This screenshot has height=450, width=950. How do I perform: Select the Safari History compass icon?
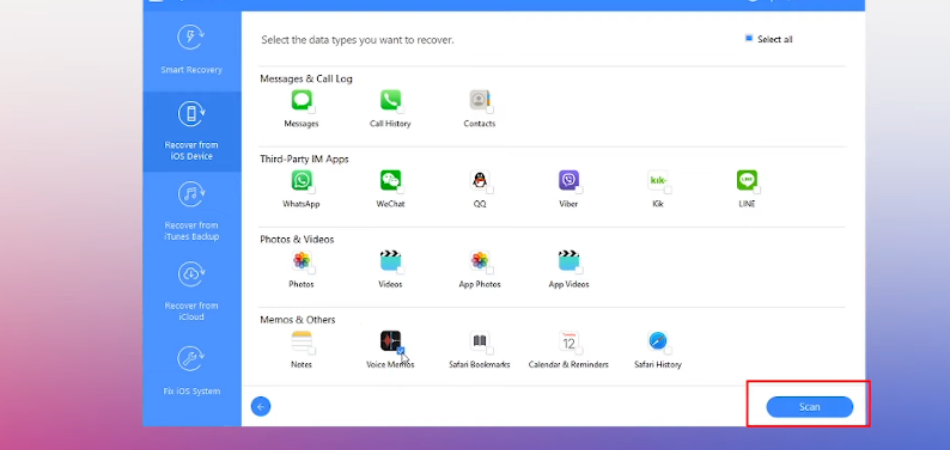(x=657, y=341)
